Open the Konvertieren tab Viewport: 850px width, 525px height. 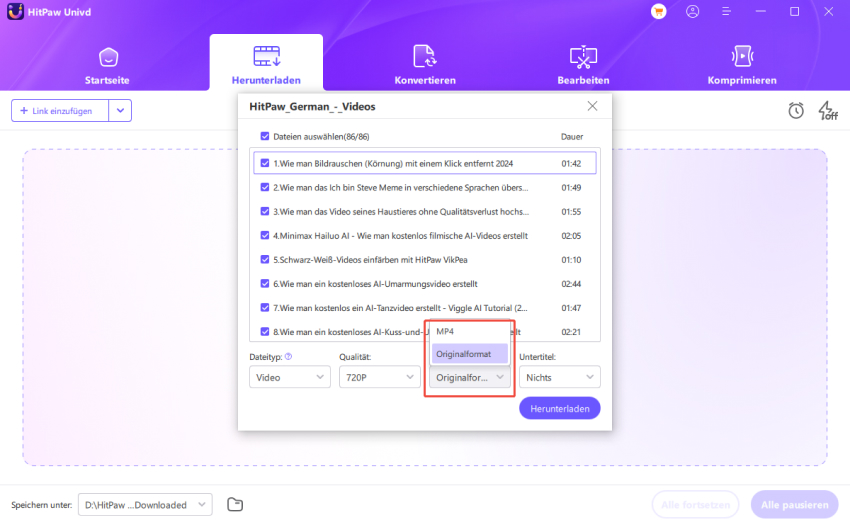424,66
